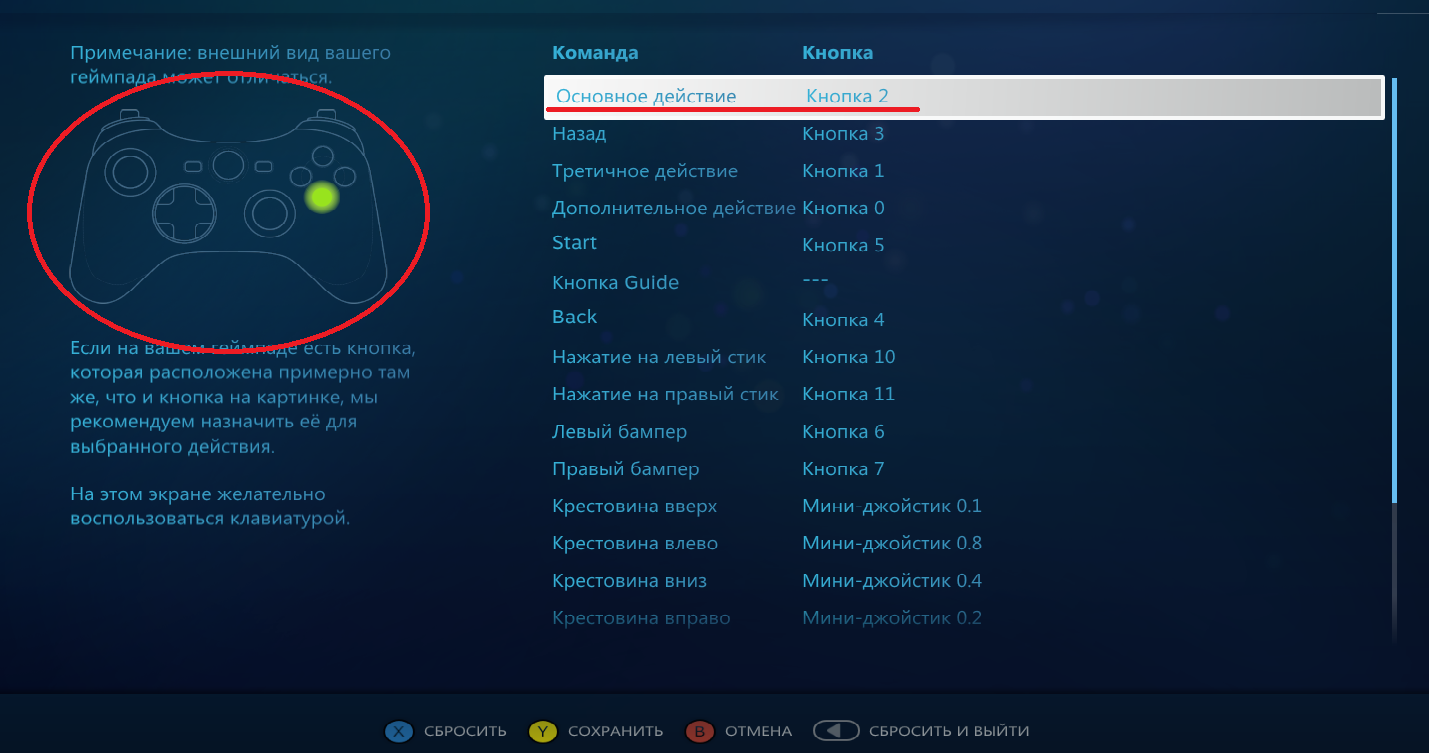Select Крестовина влево row
Viewport: 1429px width, 753px height.
point(964,543)
